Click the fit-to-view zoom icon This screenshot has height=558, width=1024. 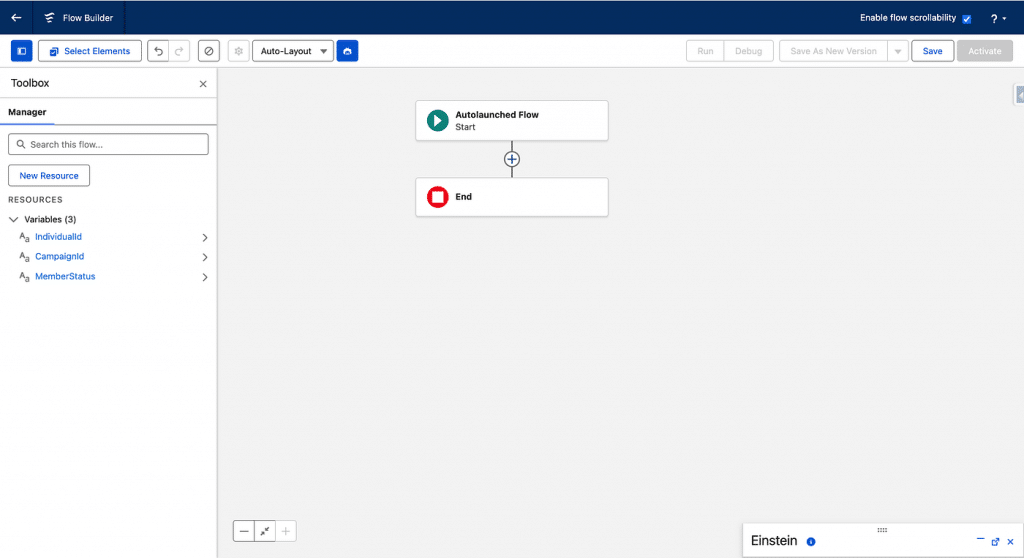pyautogui.click(x=265, y=531)
